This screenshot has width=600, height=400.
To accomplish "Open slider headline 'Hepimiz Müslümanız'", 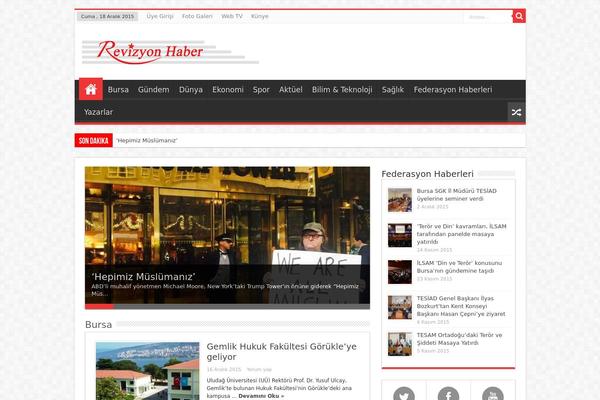I will point(143,276).
